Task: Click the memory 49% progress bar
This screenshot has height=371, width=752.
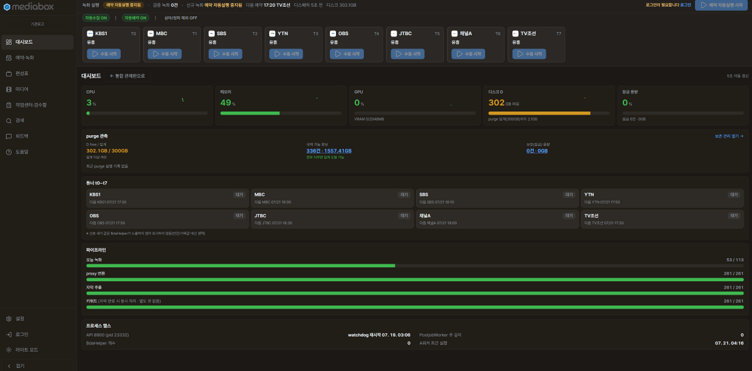Action: [x=281, y=113]
